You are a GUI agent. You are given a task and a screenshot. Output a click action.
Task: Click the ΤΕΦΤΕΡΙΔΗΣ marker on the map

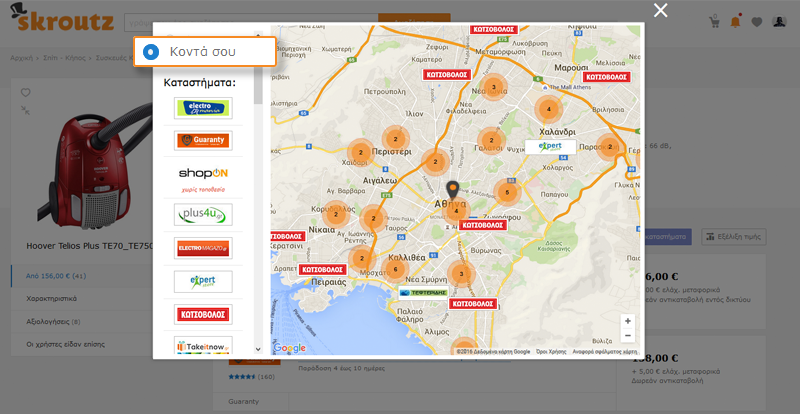(423, 293)
